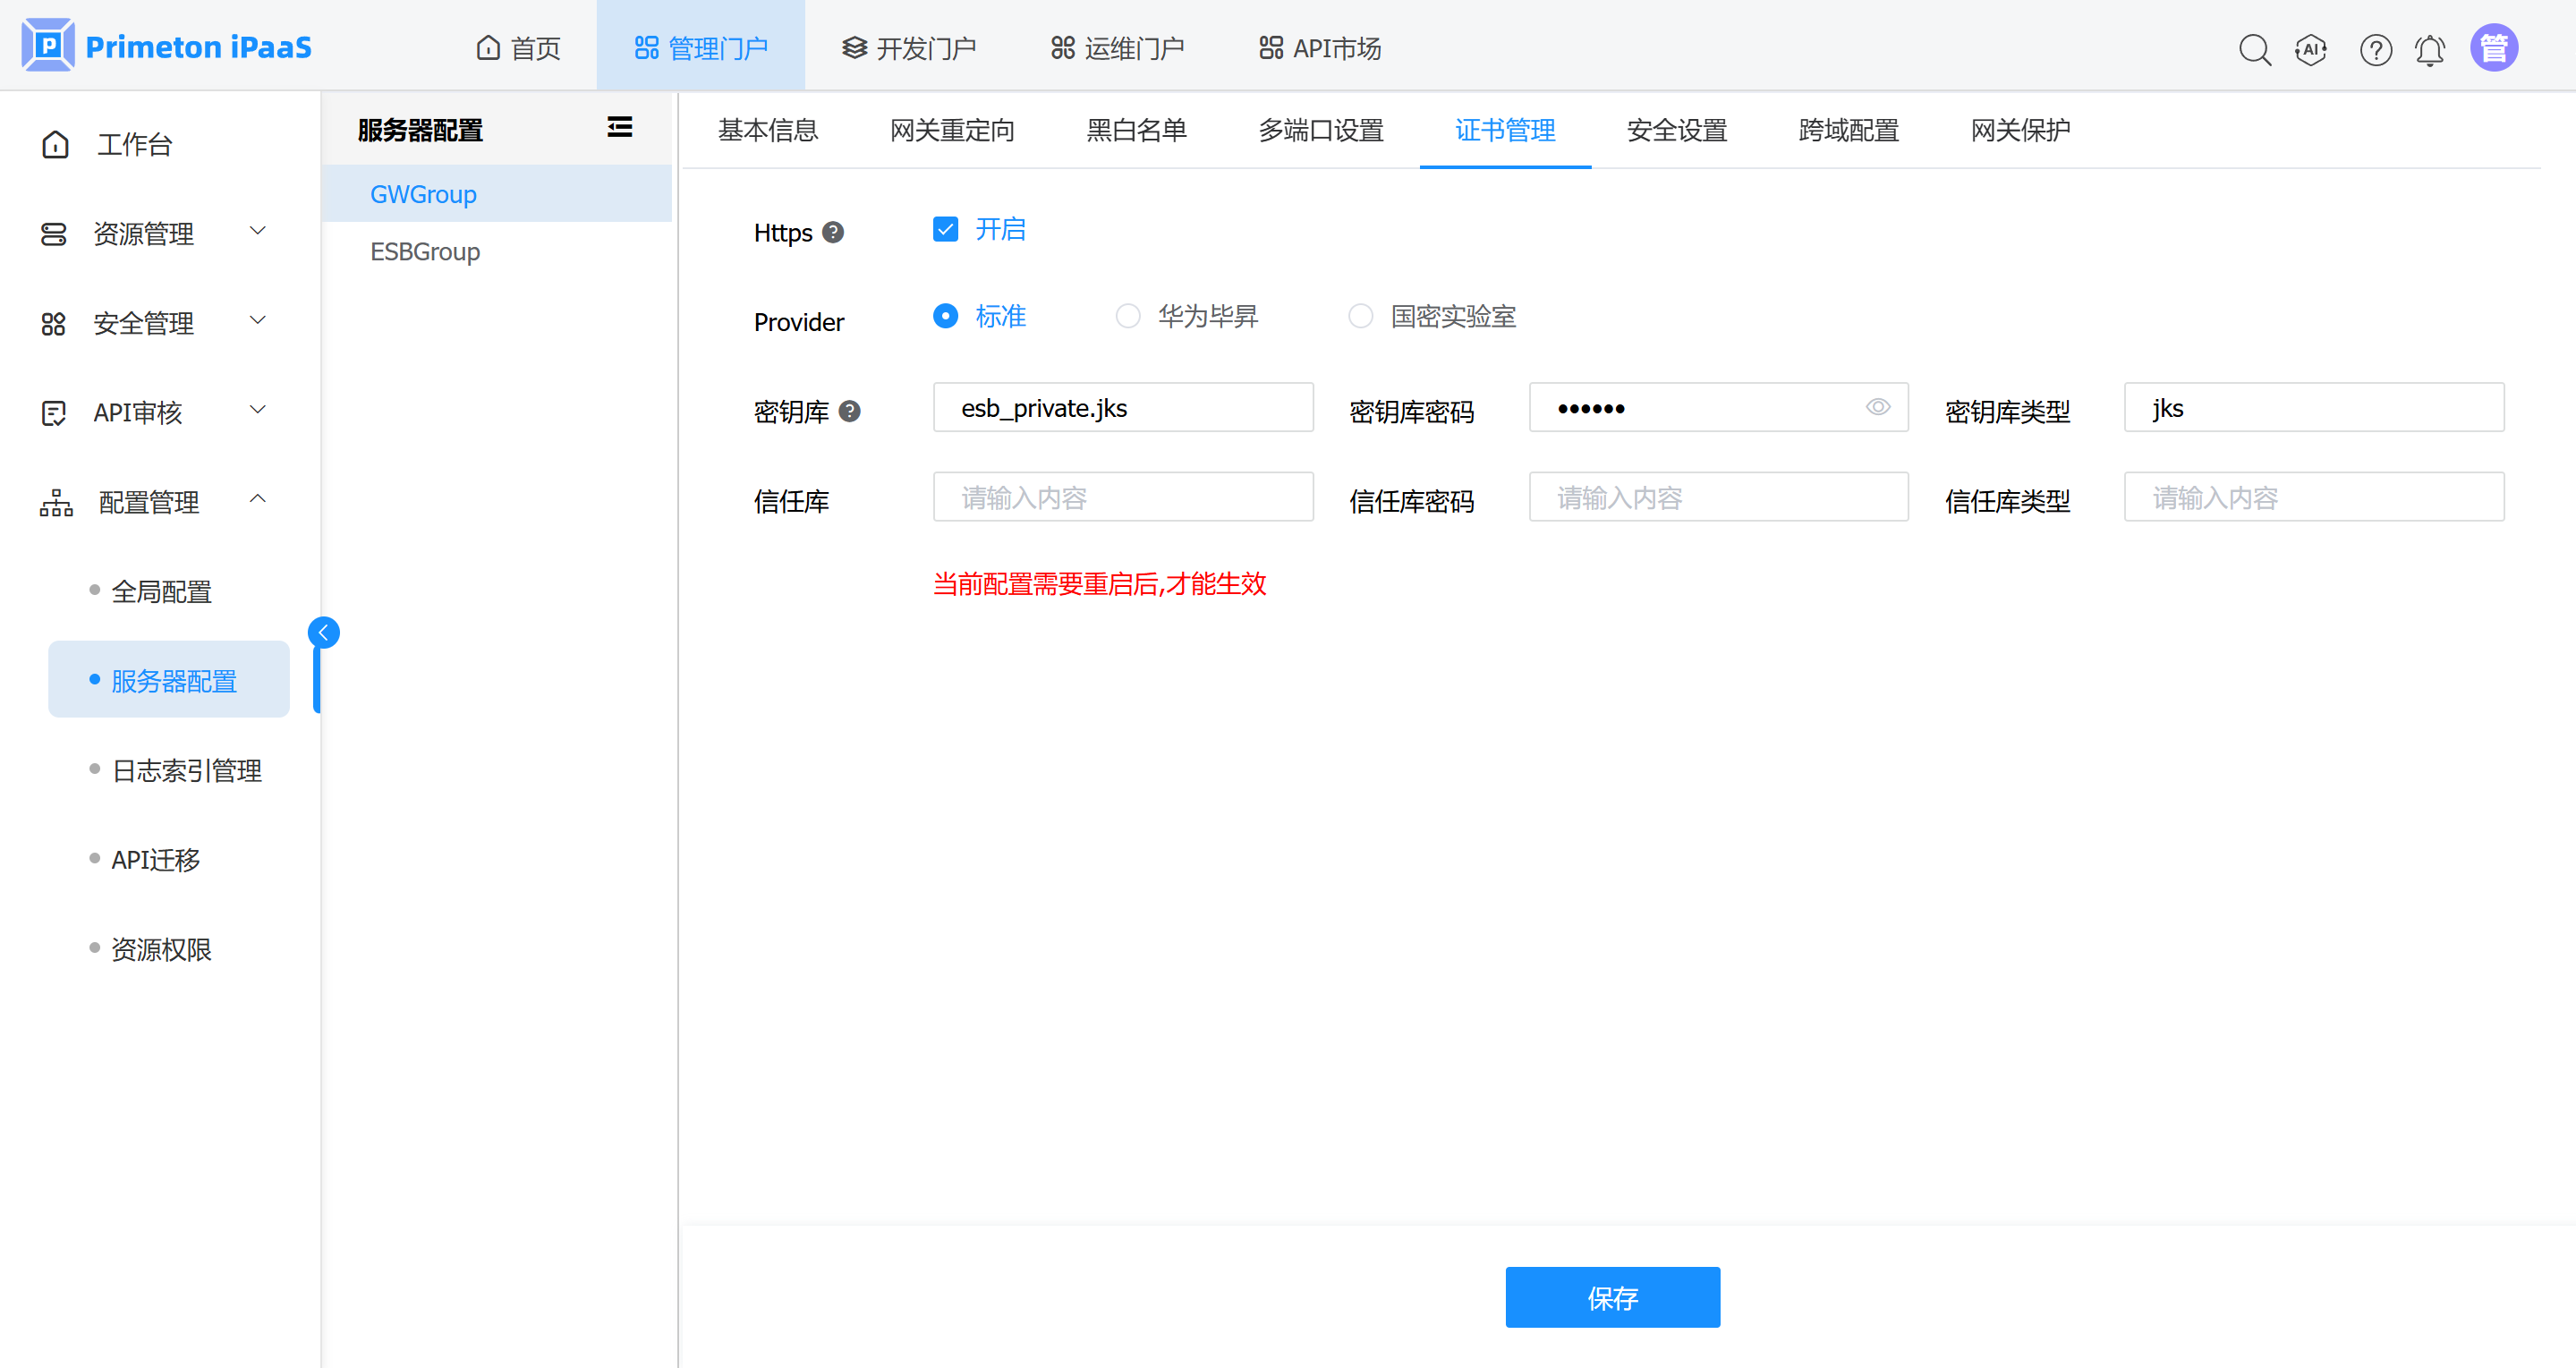
Task: Click the search magnifier icon in header
Action: coord(2254,49)
